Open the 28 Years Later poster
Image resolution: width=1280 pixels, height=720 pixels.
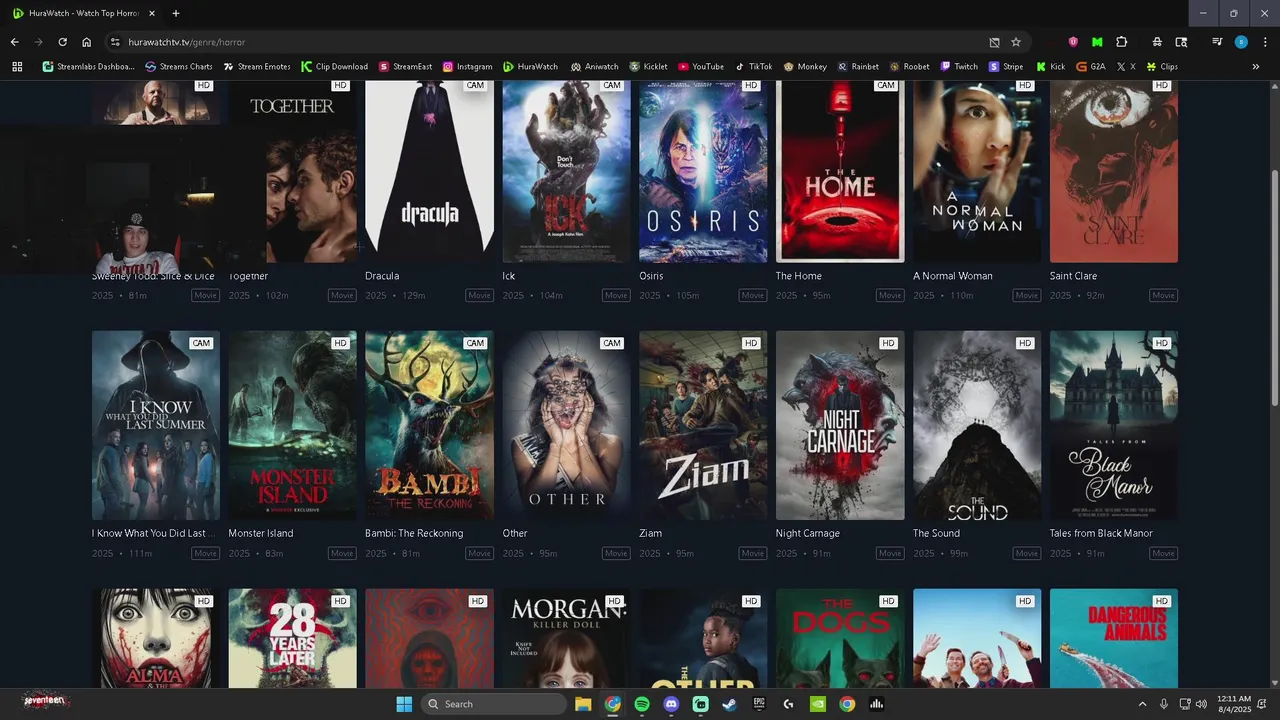292,638
